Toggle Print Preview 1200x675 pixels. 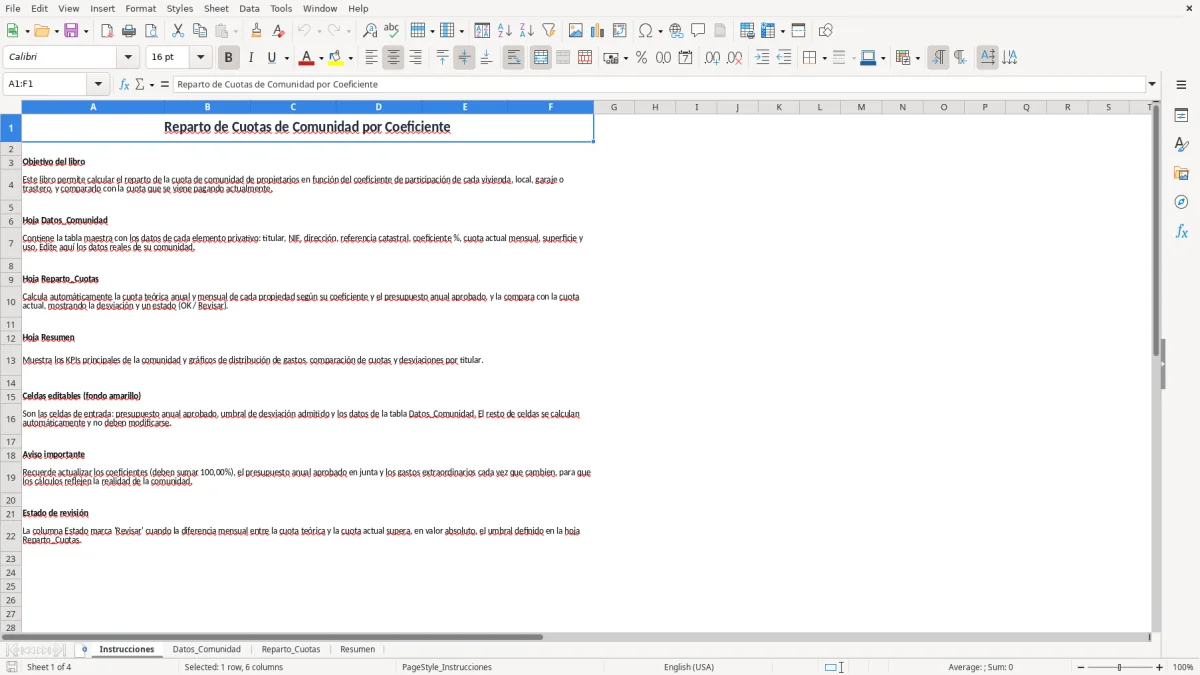pyautogui.click(x=151, y=31)
